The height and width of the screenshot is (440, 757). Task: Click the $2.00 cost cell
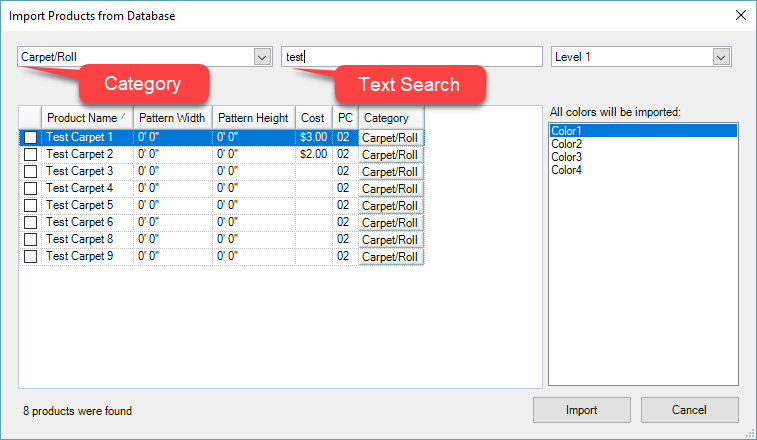(314, 154)
